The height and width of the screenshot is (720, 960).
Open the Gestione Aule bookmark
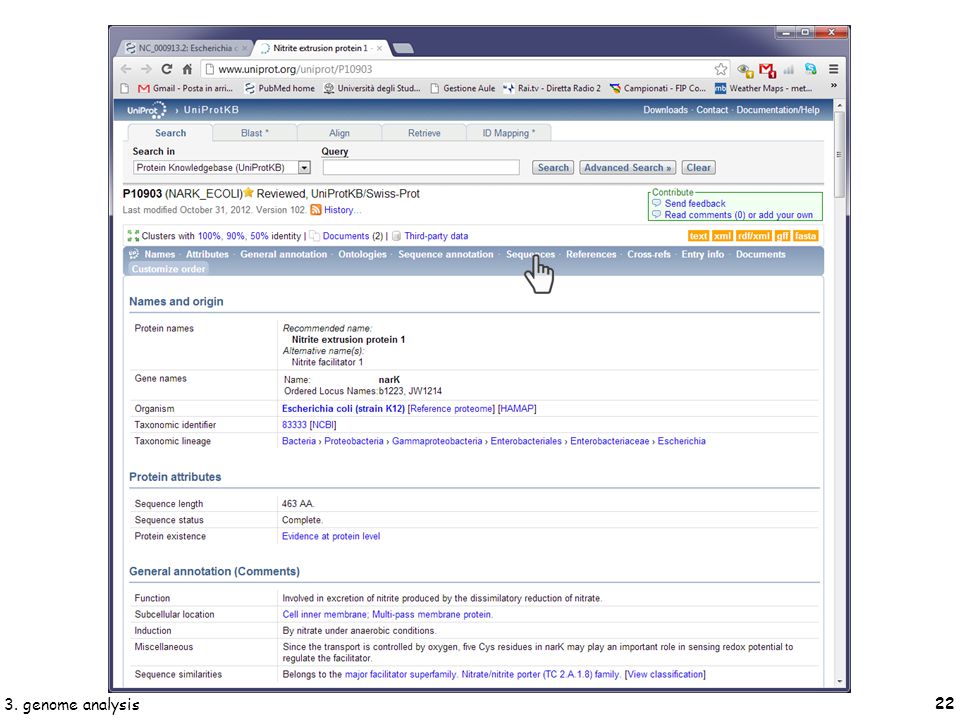coord(463,88)
